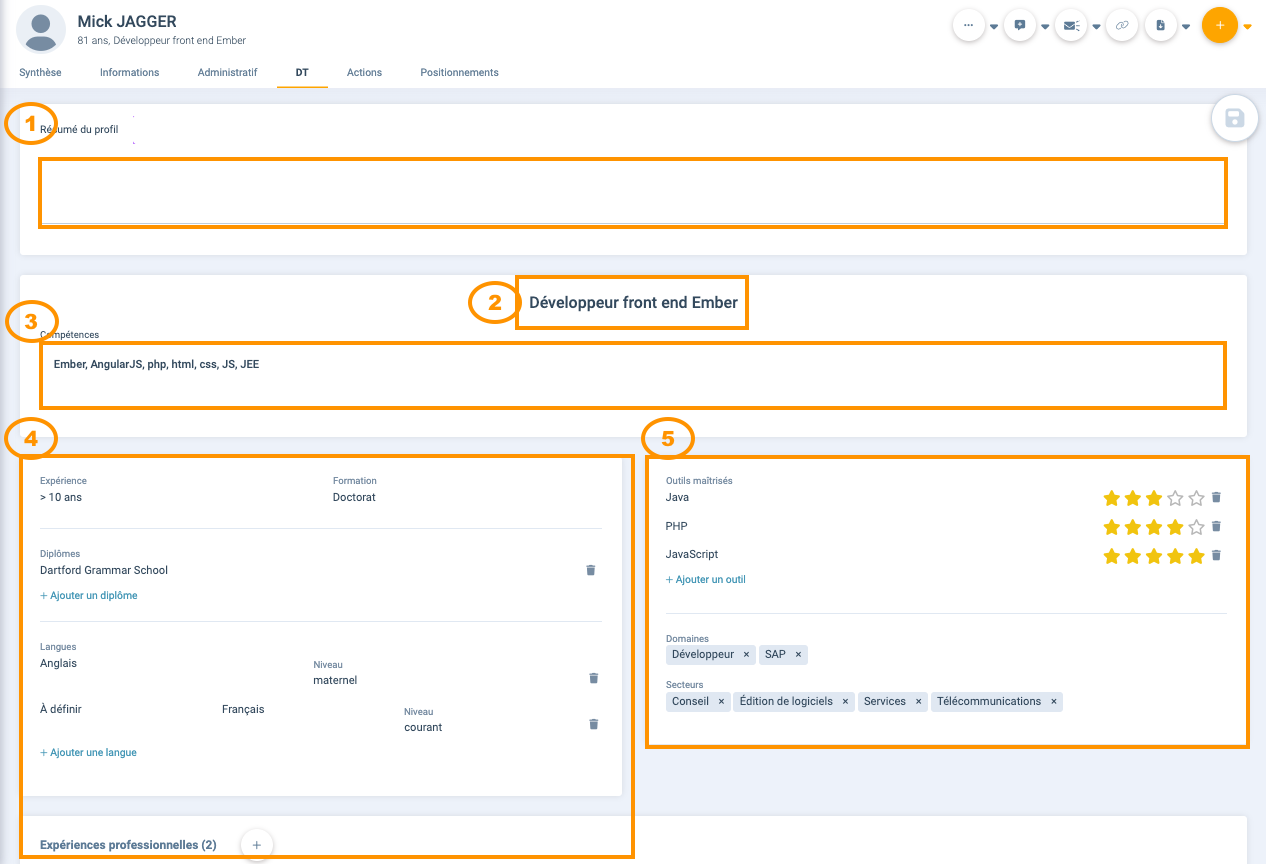This screenshot has height=864, width=1266.
Task: Set PHP rating to one star
Action: 1111,527
